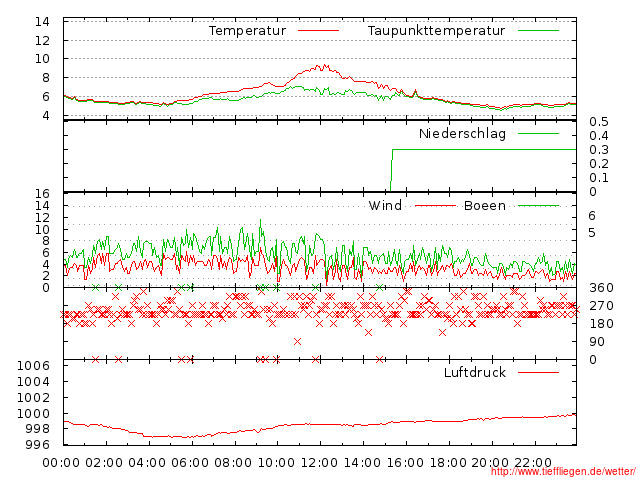Click the 1004 pressure axis label
Viewport: 640px width, 480px height.
pyautogui.click(x=33, y=382)
